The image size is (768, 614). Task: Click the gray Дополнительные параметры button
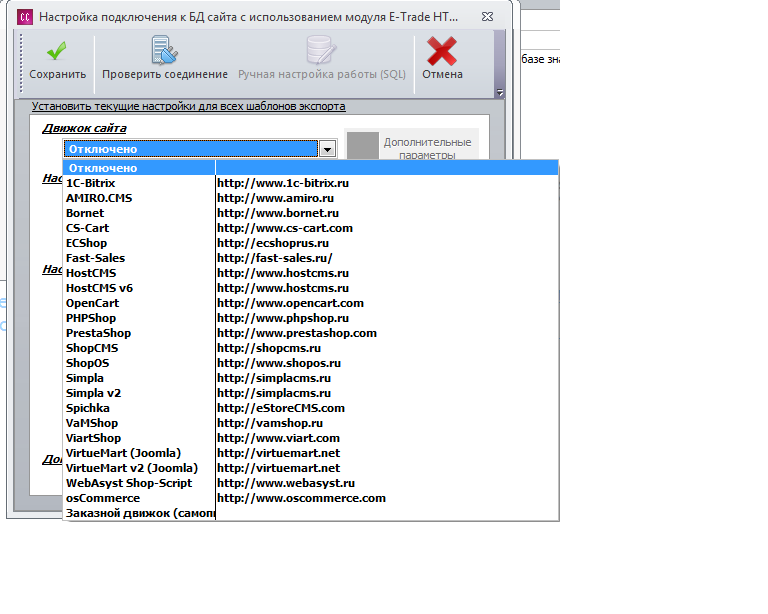[x=412, y=146]
